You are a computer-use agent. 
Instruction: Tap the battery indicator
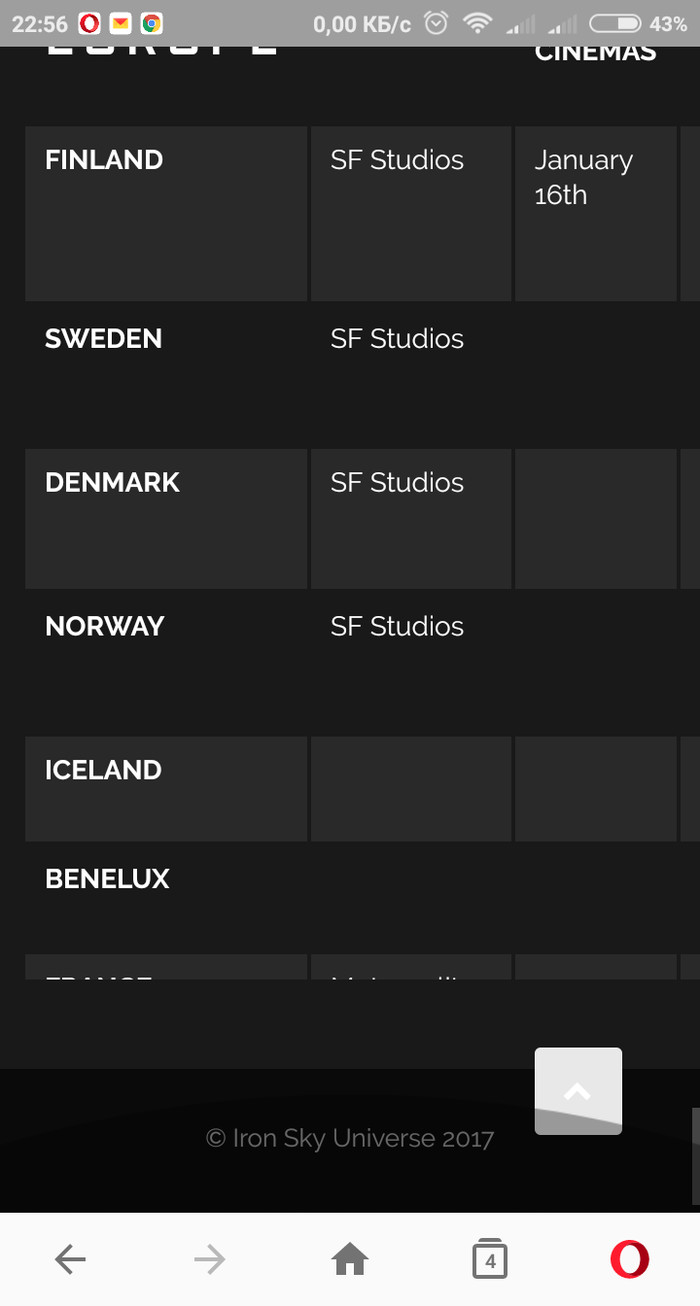615,23
